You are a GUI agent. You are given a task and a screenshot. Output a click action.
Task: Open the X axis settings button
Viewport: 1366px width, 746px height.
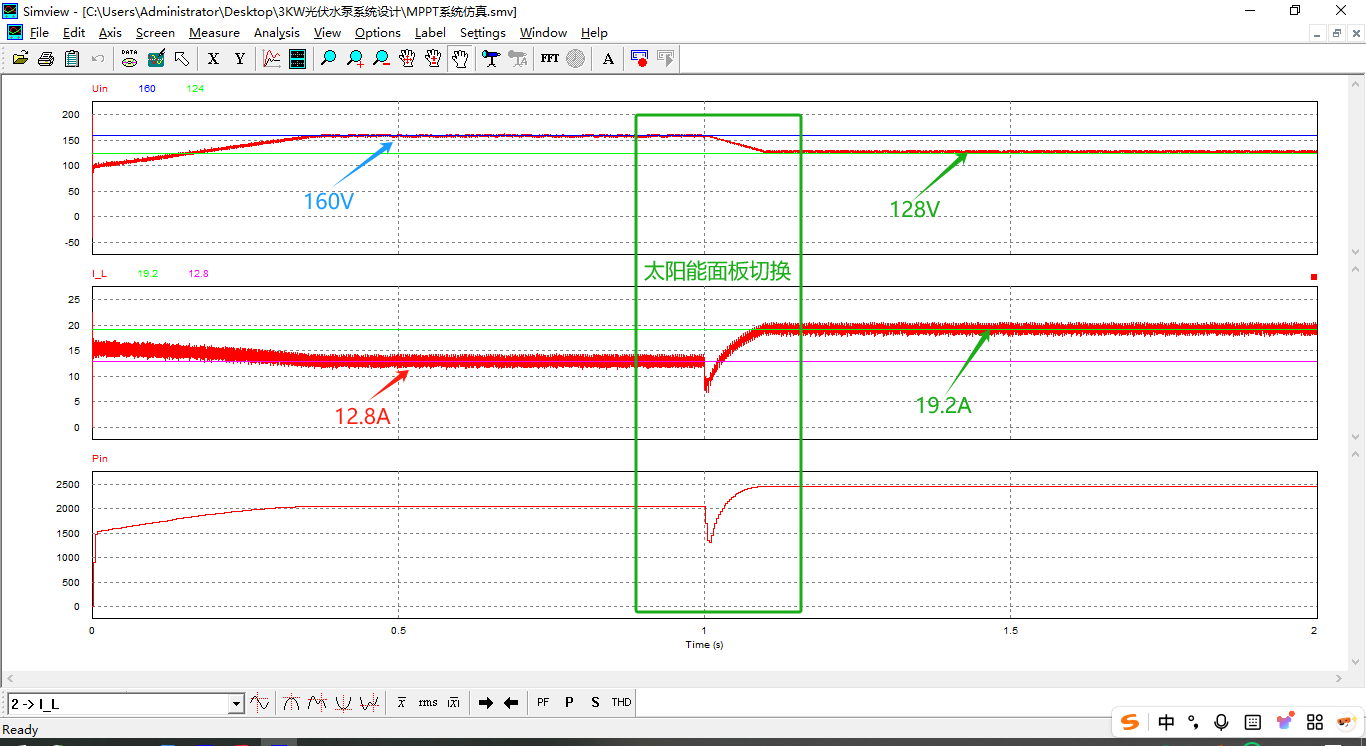click(213, 59)
